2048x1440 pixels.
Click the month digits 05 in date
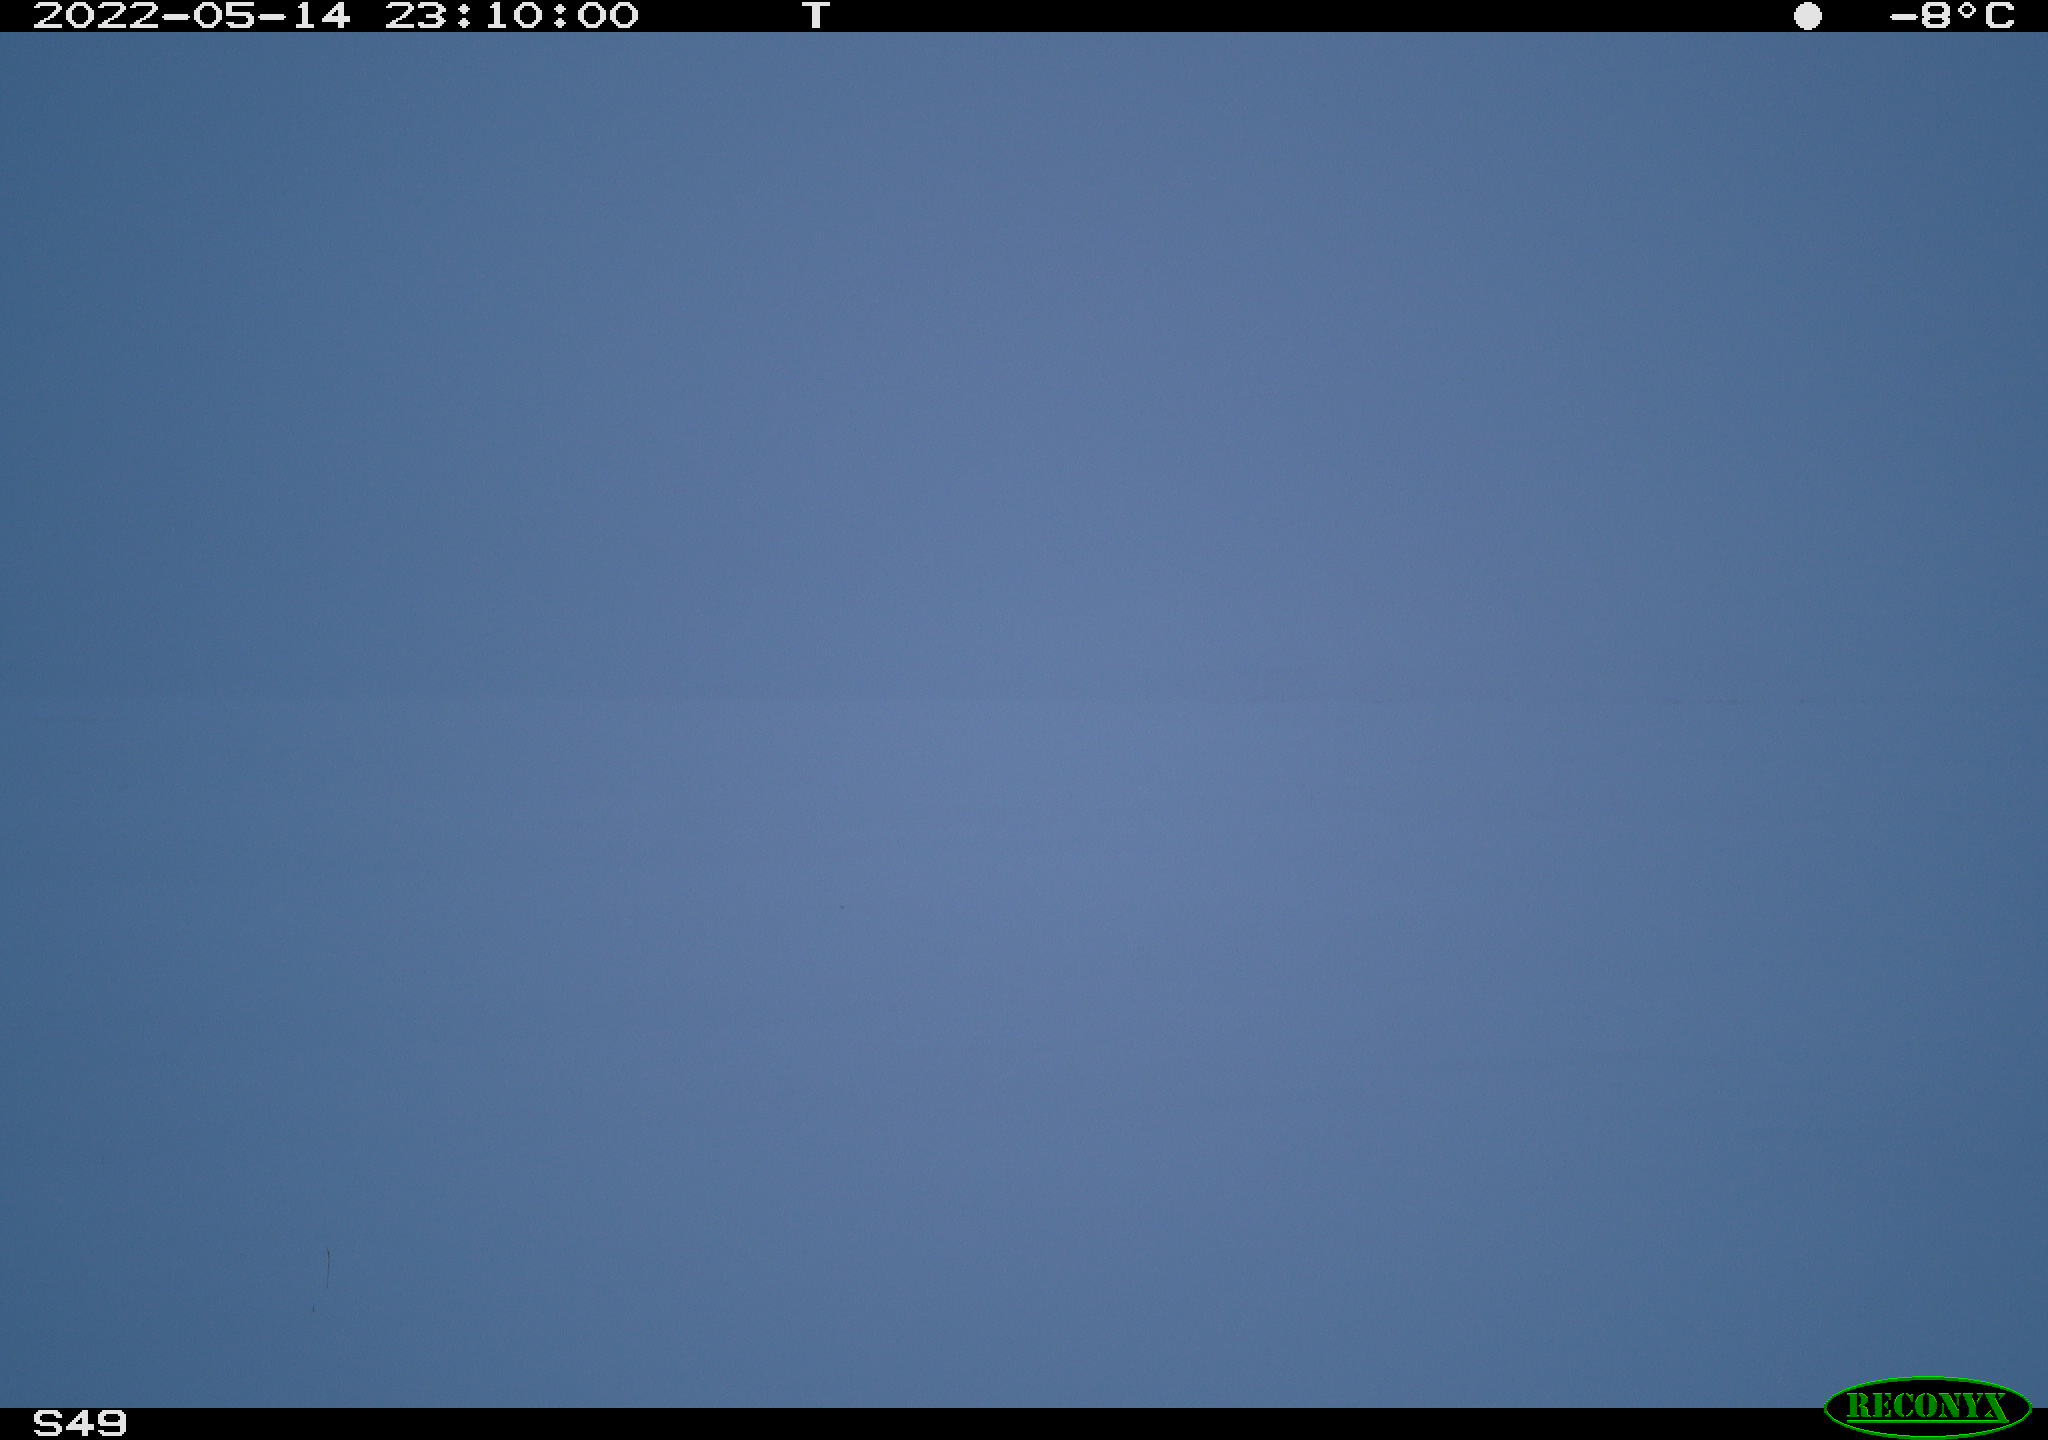(x=224, y=16)
